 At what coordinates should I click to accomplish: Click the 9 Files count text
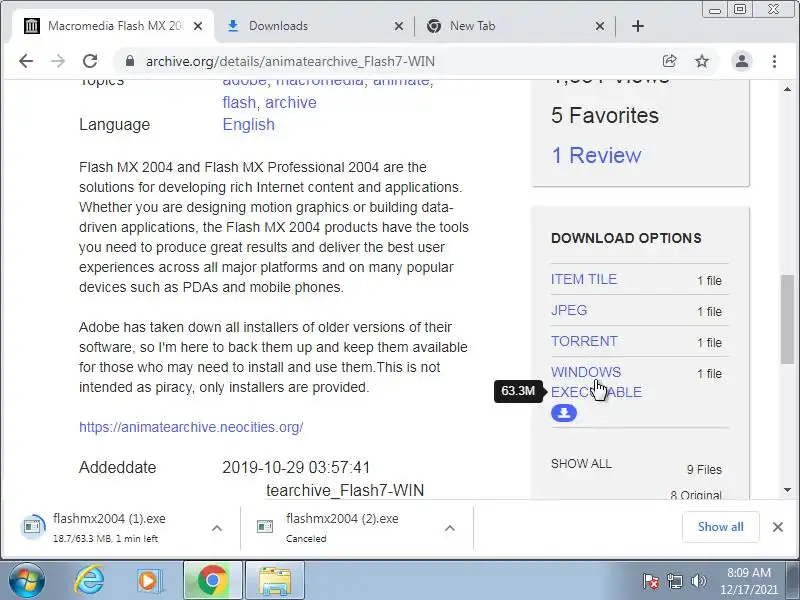[x=704, y=469]
